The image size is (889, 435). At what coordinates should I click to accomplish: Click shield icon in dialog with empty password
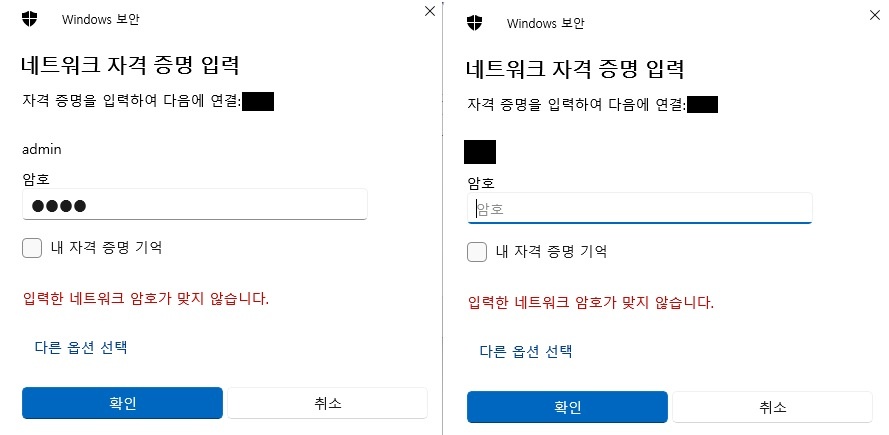pos(475,23)
